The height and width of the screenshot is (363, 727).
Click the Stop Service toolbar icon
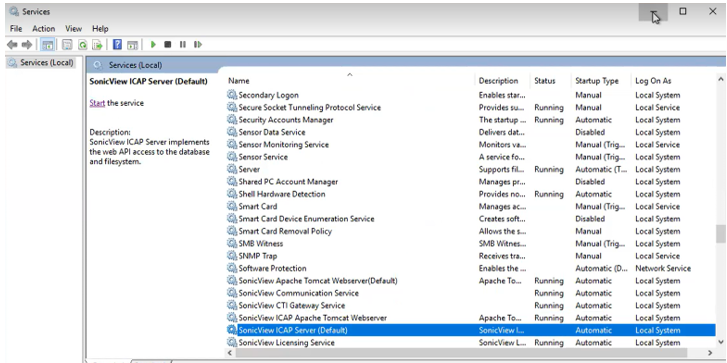coord(168,45)
